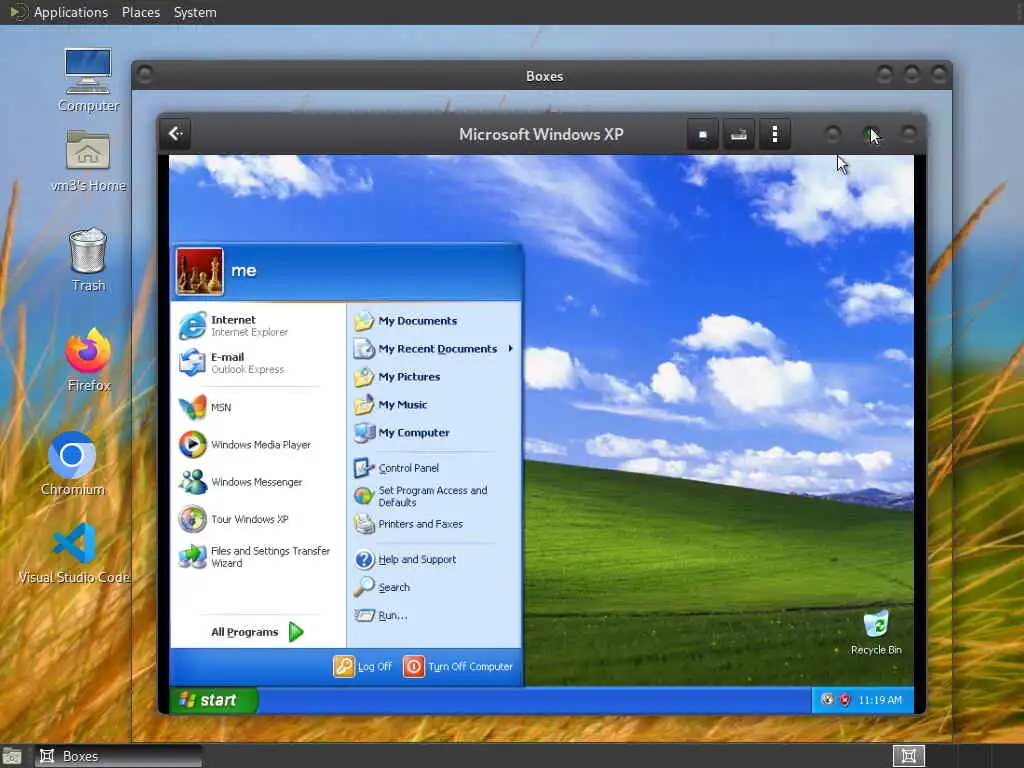Select the Firefox desktop icon

point(89,360)
